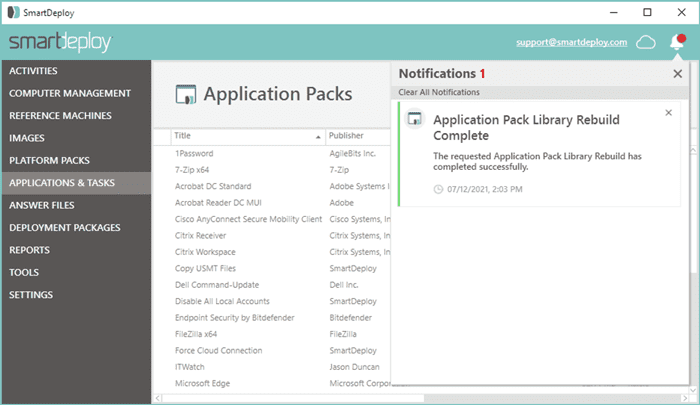Open Answer Files
700x405 pixels.
click(x=76, y=205)
